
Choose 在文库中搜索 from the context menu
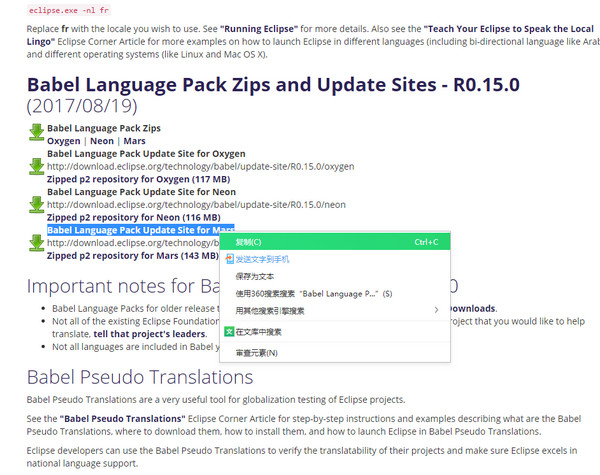pos(335,332)
